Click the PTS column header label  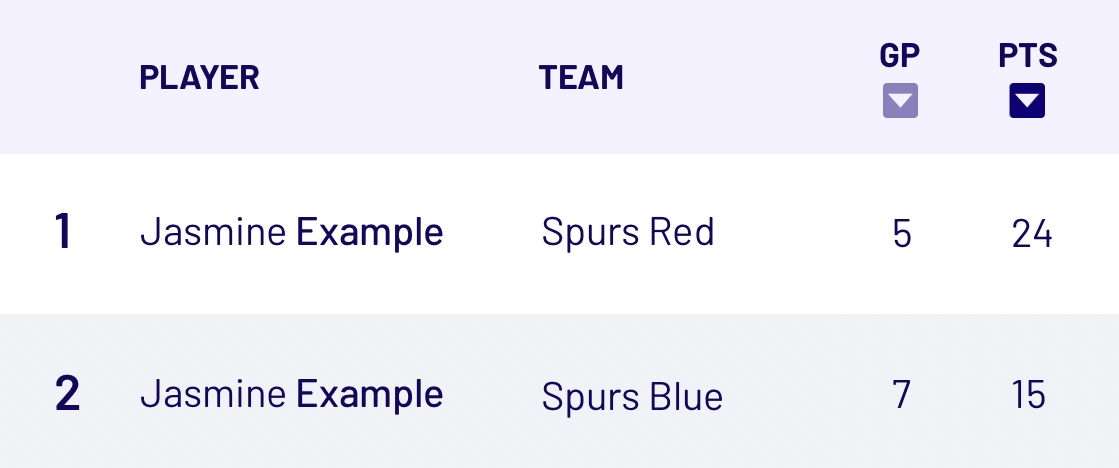coord(1027,56)
